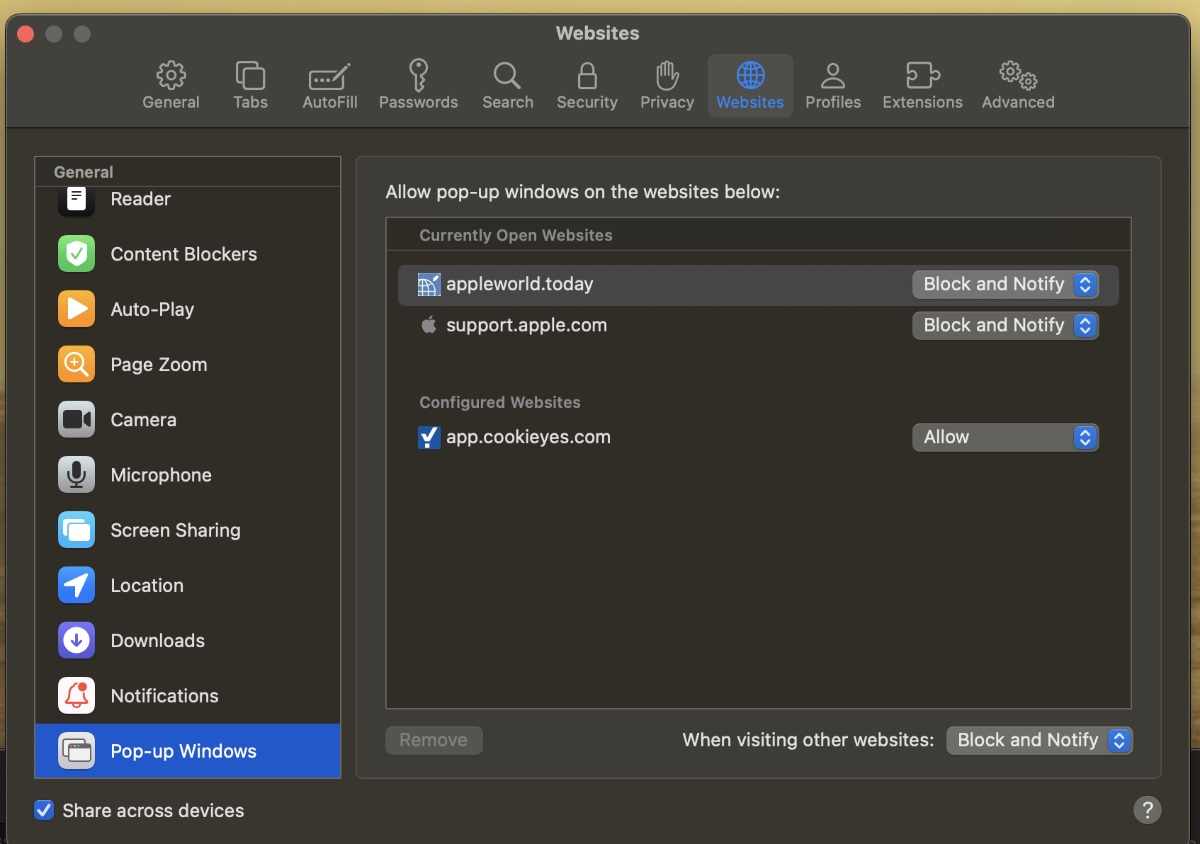Switch to the Tabs label
This screenshot has height=844, width=1200.
click(250, 102)
